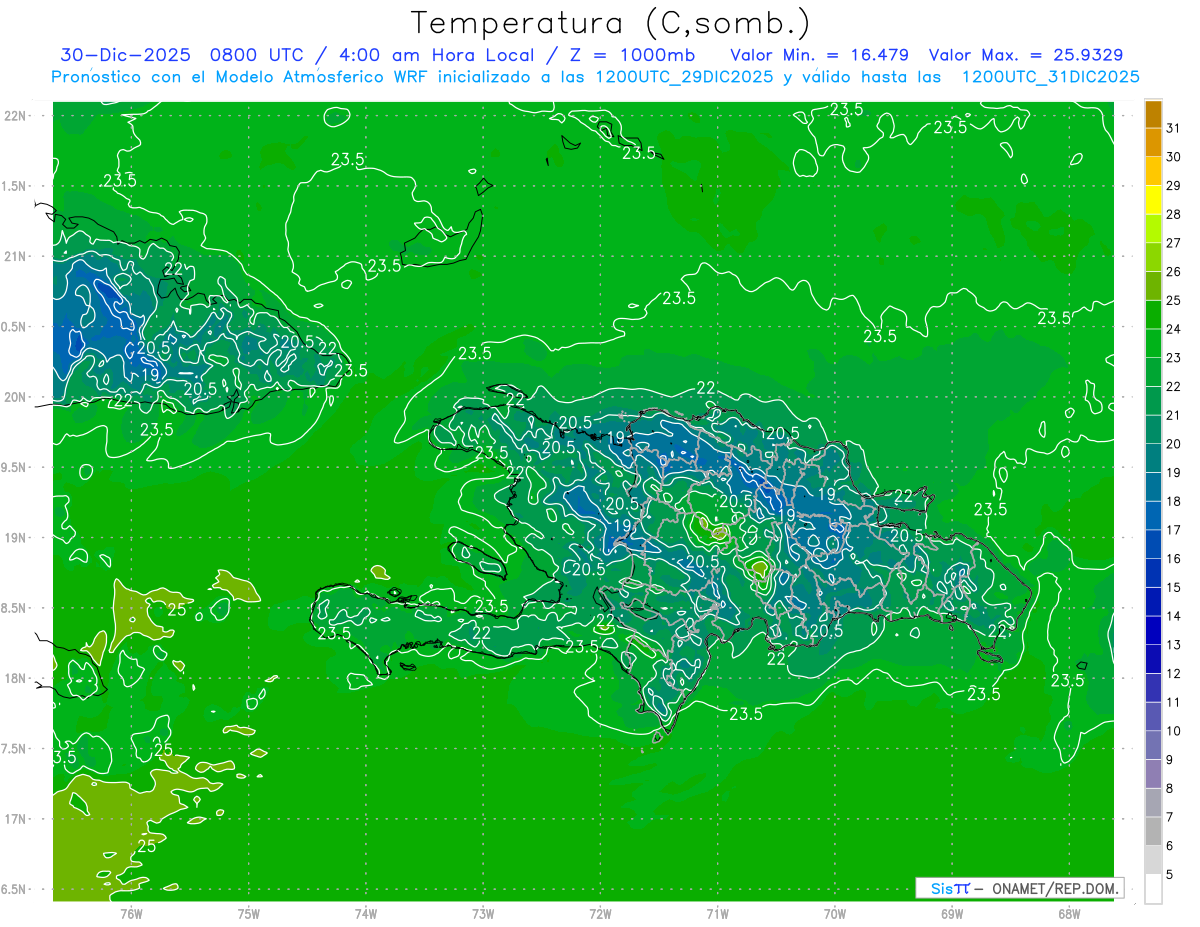
Task: Click the "8" label on the color scale
Action: tap(1170, 789)
